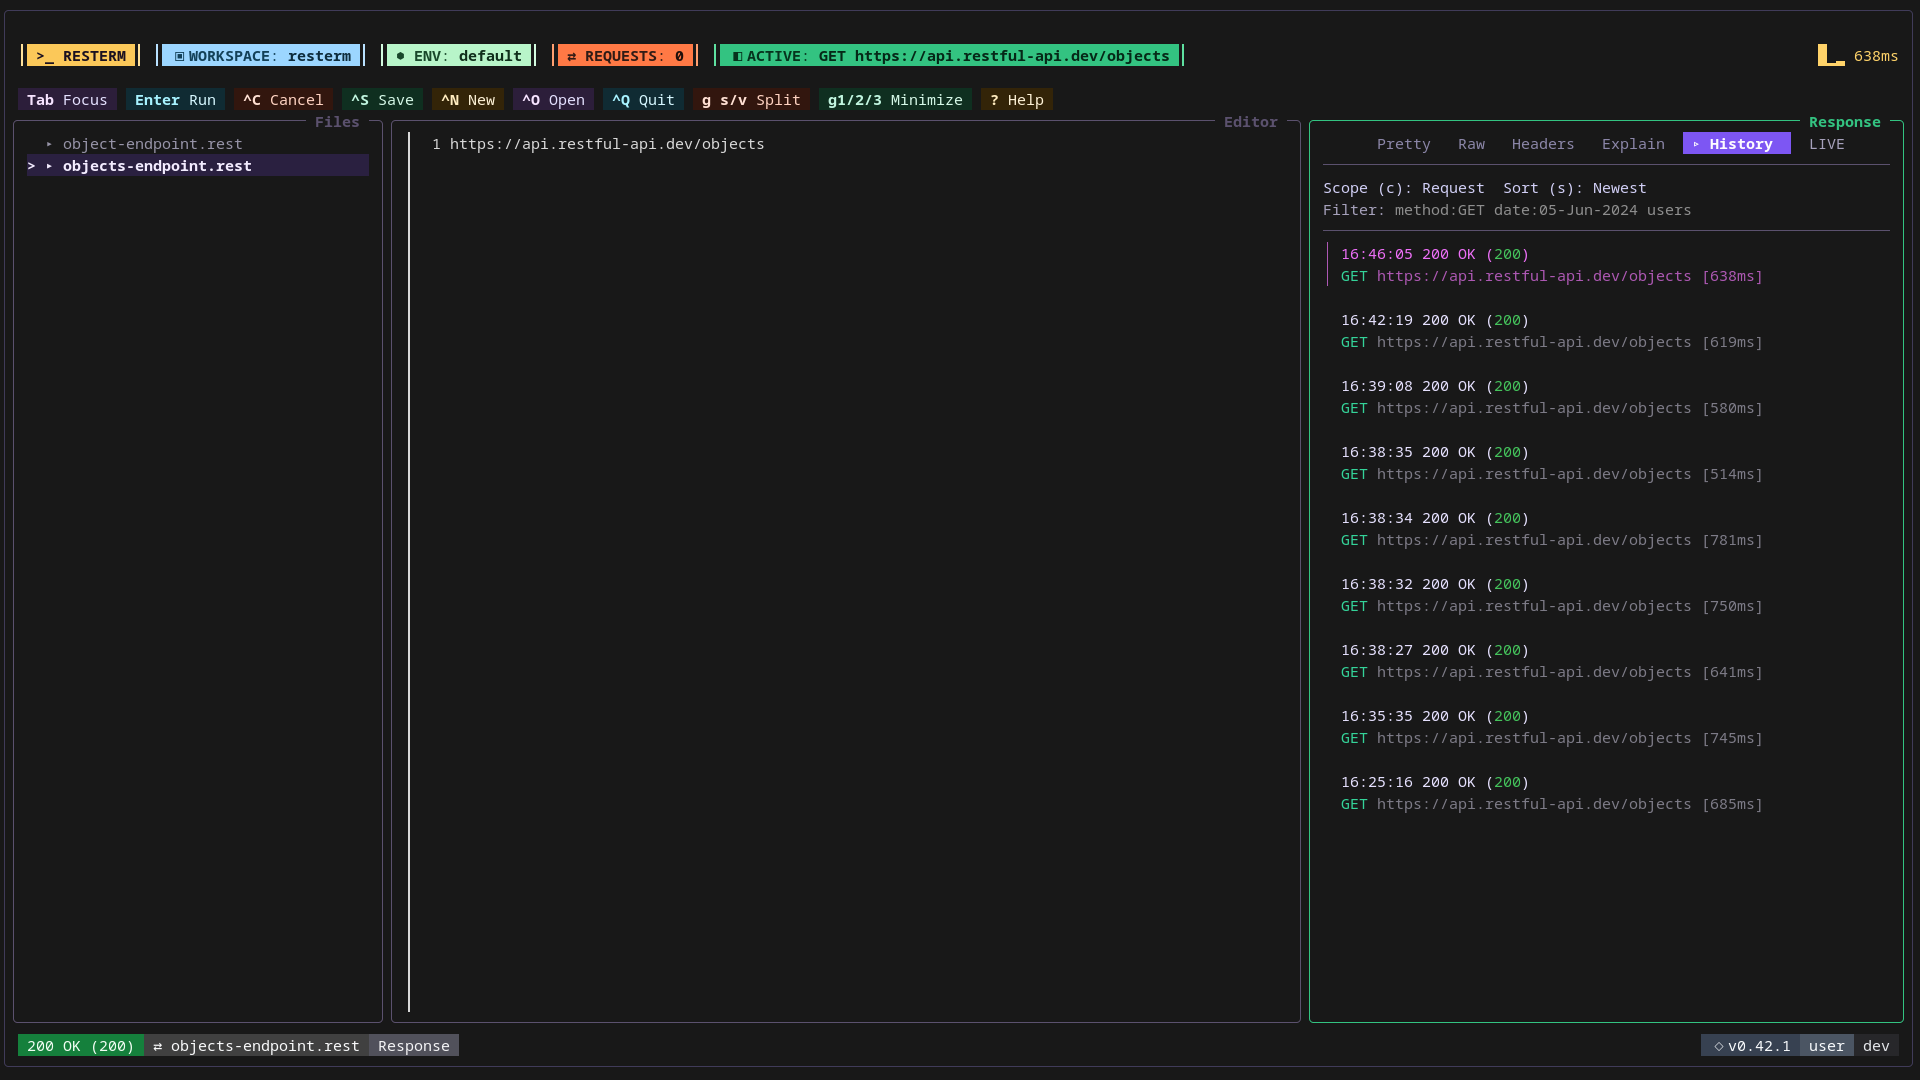
Task: Click the WORKSPACE: resterm badge
Action: pyautogui.click(x=261, y=56)
